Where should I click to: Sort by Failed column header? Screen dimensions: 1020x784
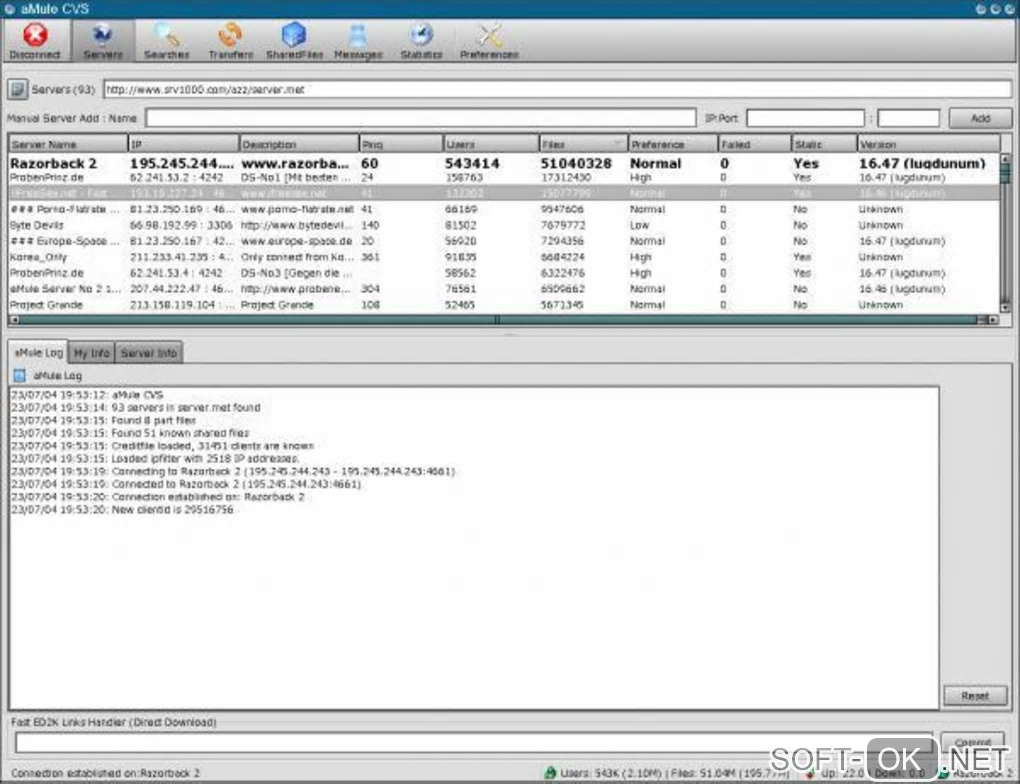[x=755, y=144]
